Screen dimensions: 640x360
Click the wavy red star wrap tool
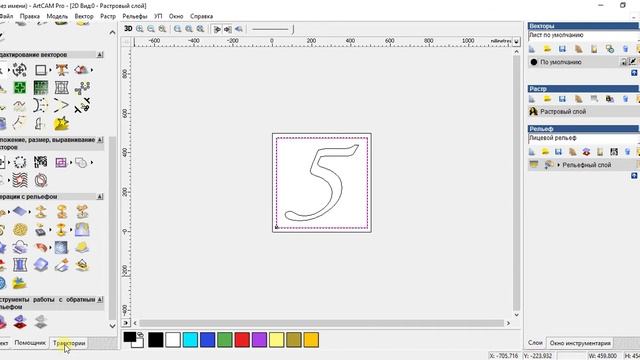[20, 180]
